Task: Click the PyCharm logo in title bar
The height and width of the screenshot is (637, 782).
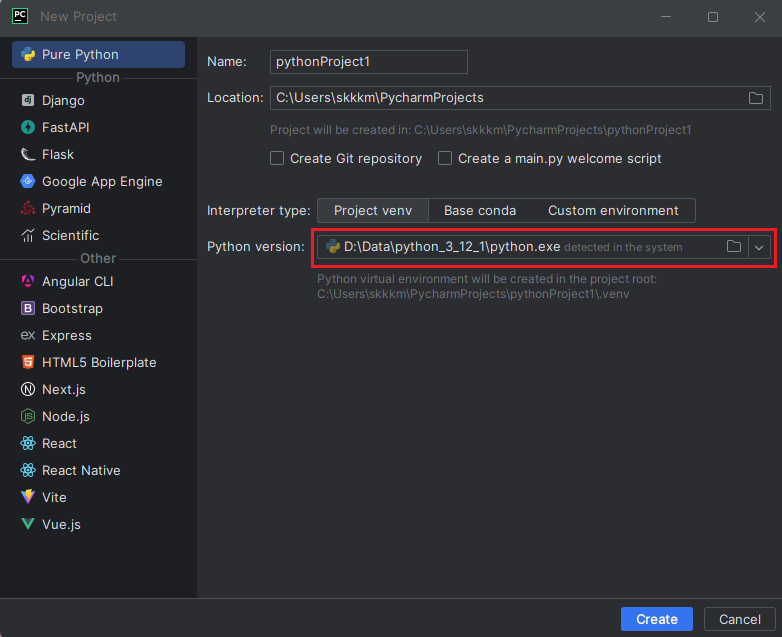Action: pos(20,16)
